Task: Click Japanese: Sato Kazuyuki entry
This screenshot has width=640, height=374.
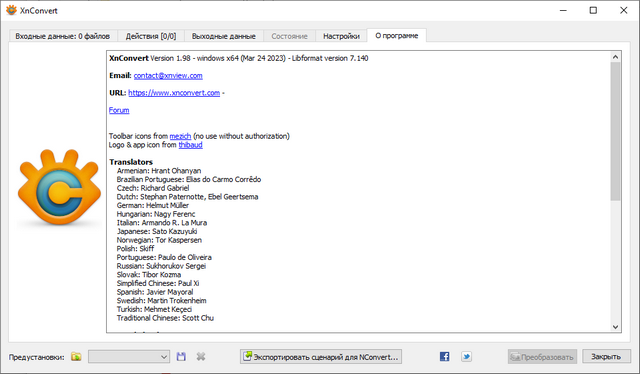Action: (x=157, y=232)
